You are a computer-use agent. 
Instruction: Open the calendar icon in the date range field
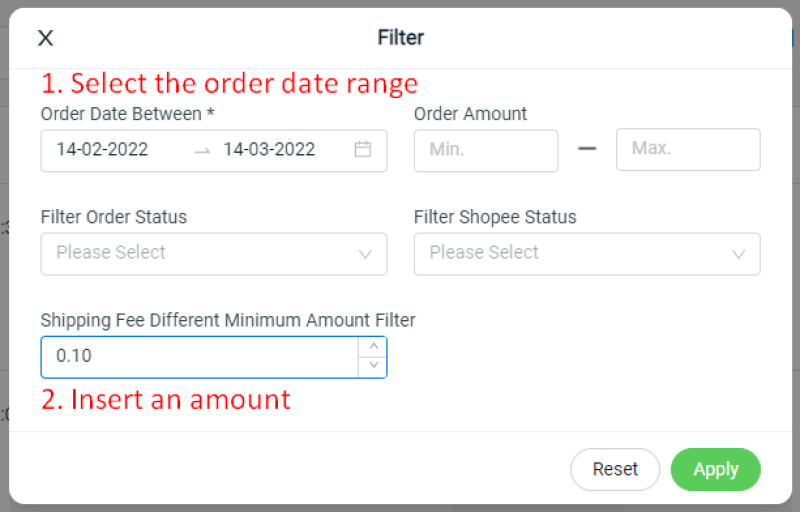[363, 149]
